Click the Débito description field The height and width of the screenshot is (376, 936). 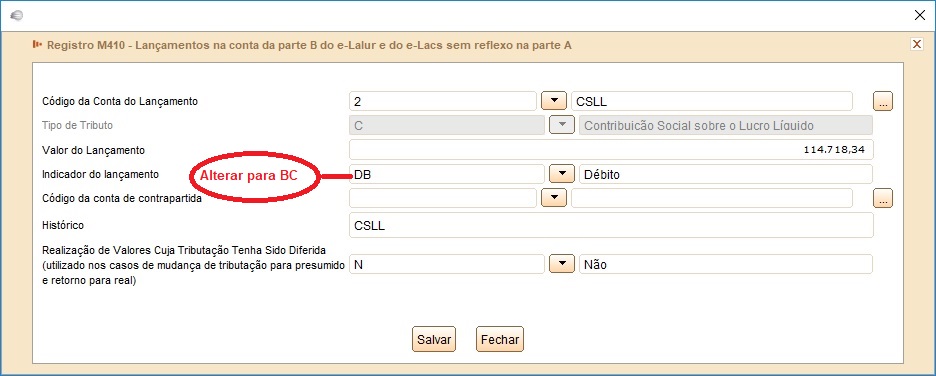(726, 174)
